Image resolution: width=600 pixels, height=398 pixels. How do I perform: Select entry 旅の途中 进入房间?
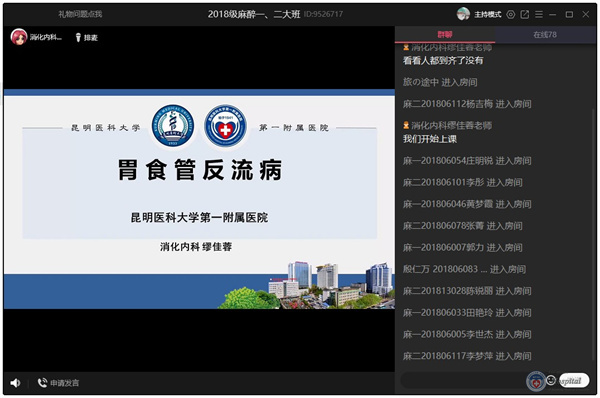(440, 82)
